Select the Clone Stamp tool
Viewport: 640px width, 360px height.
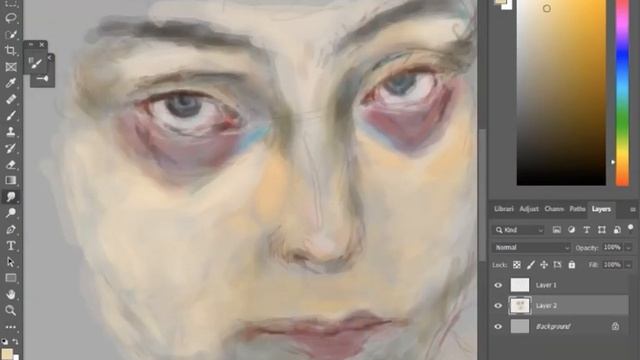[x=11, y=131]
